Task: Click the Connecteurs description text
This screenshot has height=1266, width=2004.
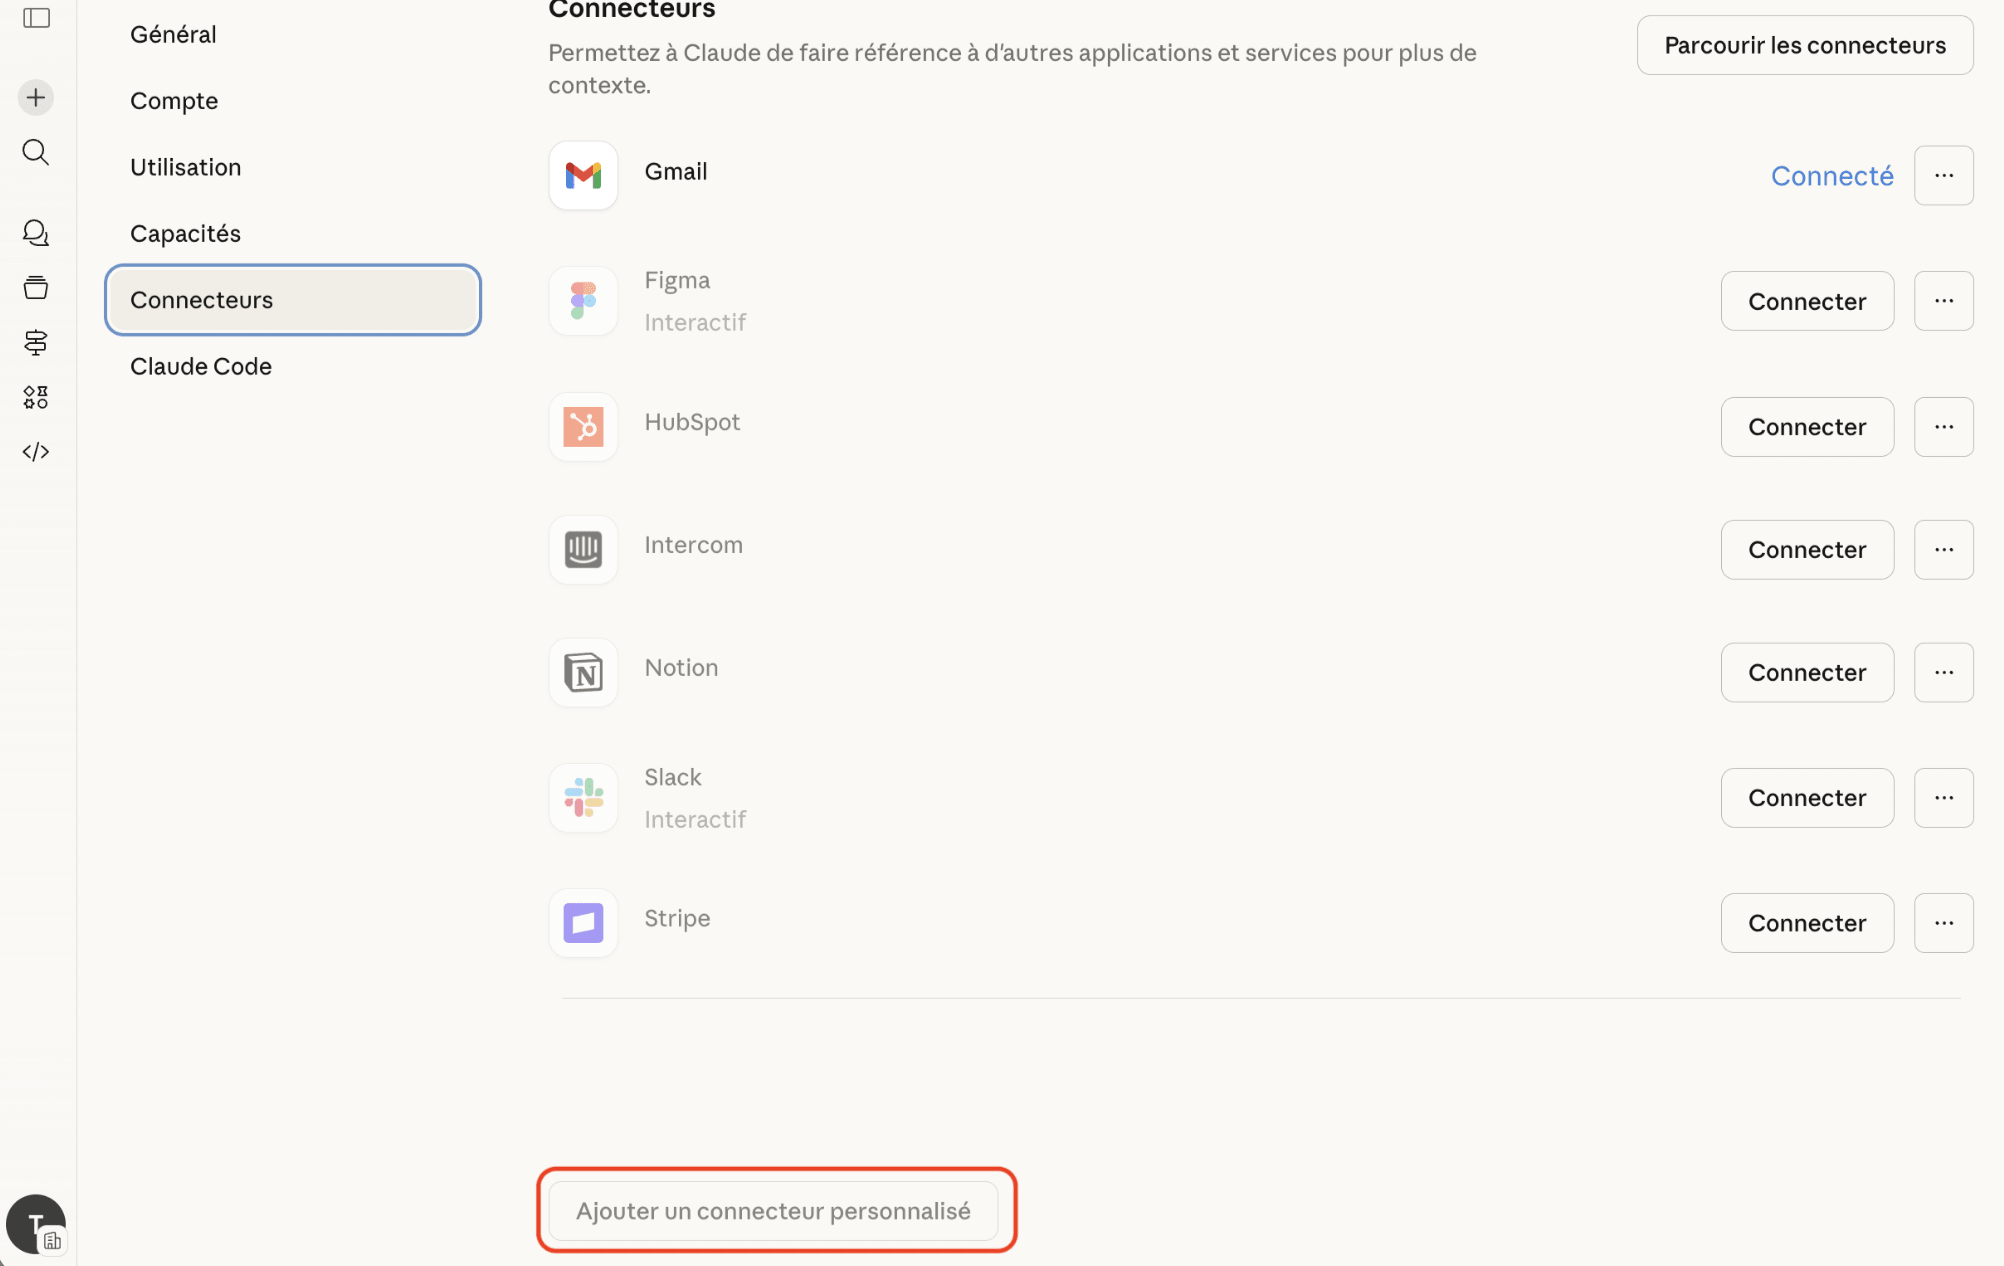Action: coord(1012,69)
